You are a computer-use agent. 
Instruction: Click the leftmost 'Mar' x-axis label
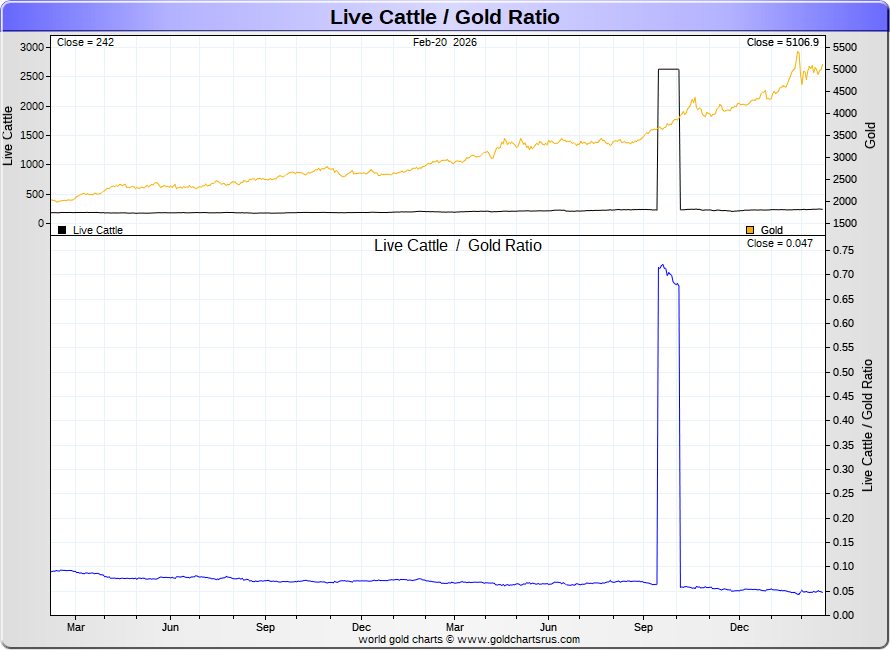coord(76,627)
